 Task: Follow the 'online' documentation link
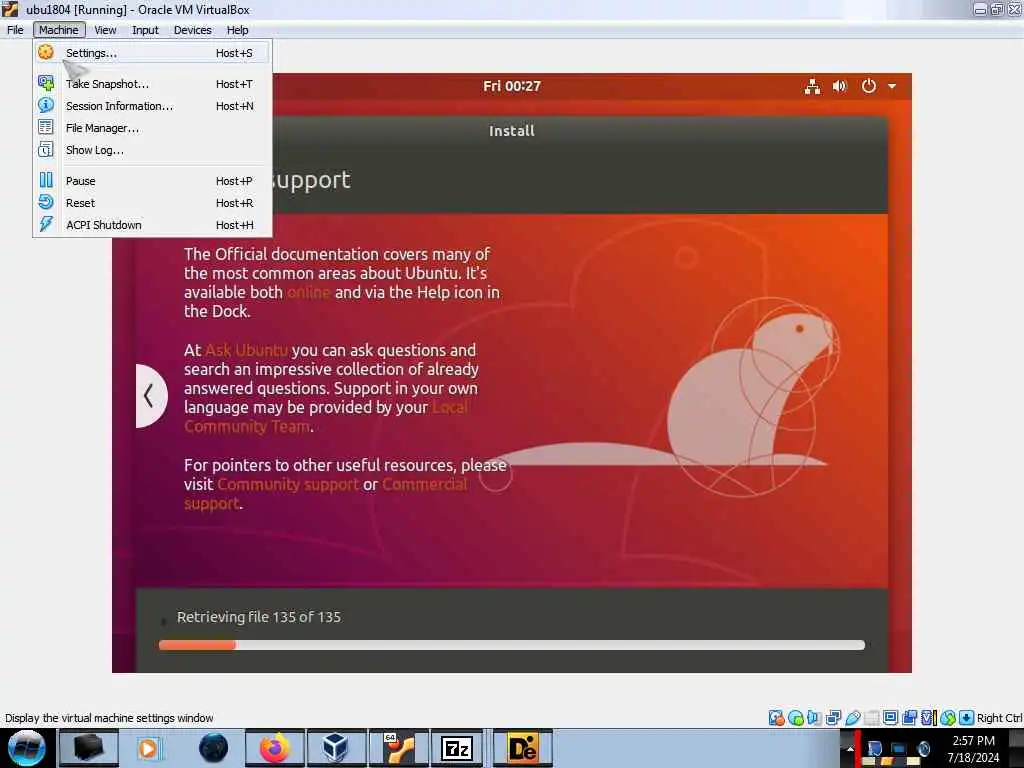coord(309,293)
